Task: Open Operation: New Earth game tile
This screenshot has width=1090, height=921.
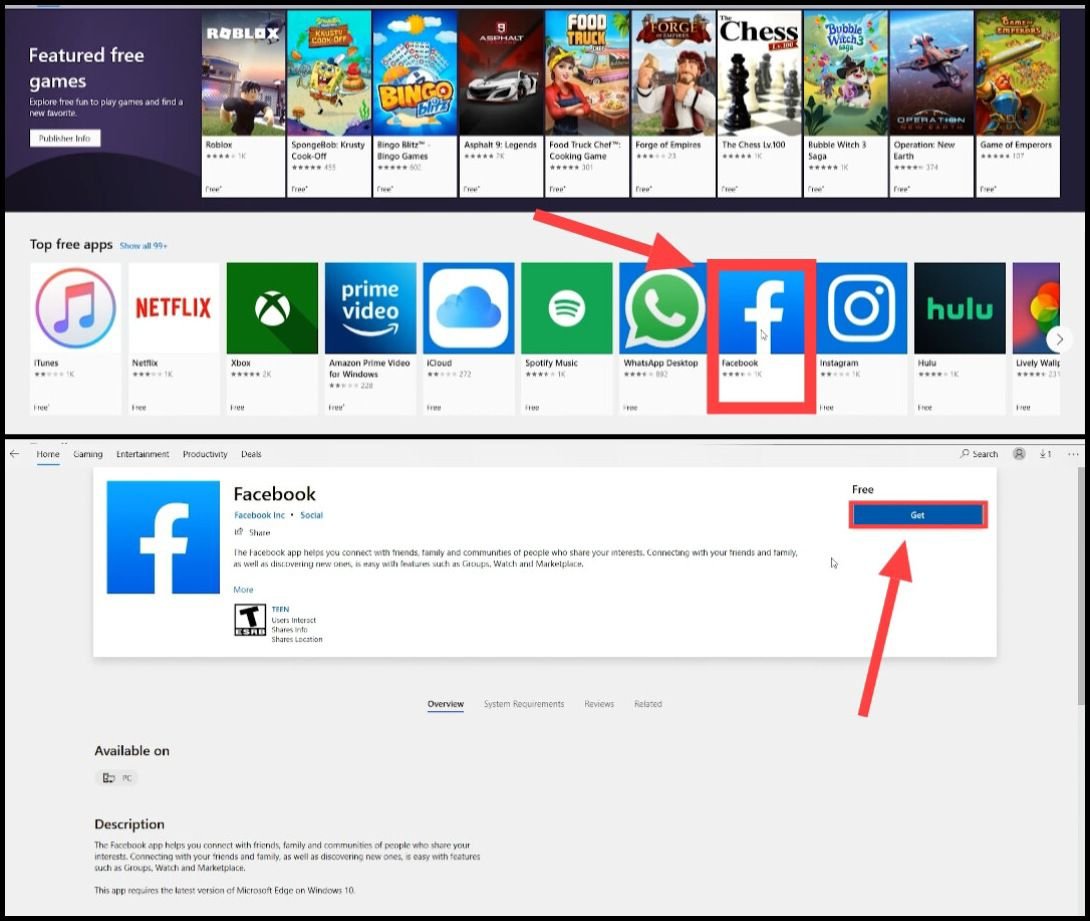Action: (932, 104)
